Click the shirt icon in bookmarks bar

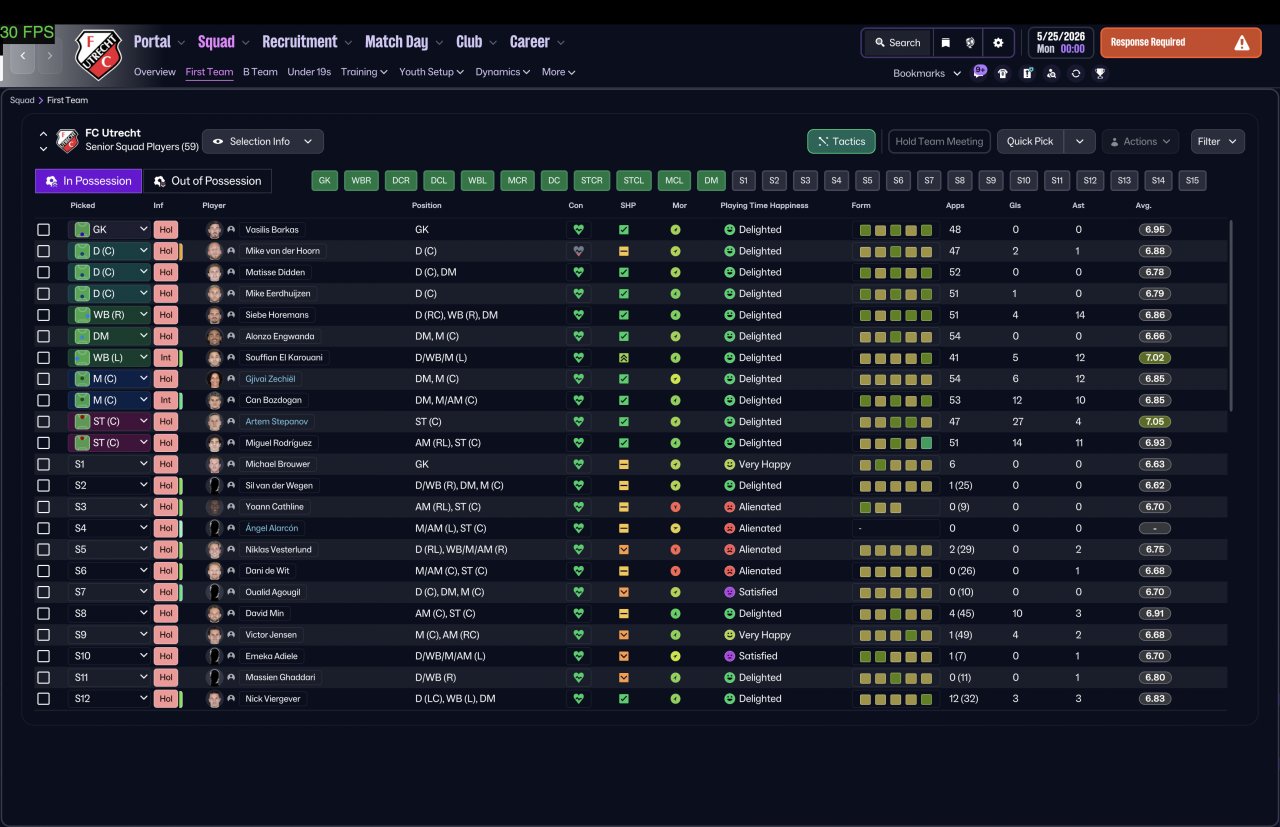1003,73
